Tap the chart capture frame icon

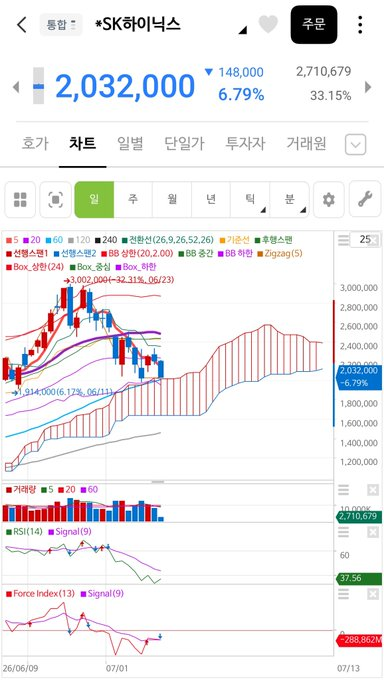[x=56, y=199]
